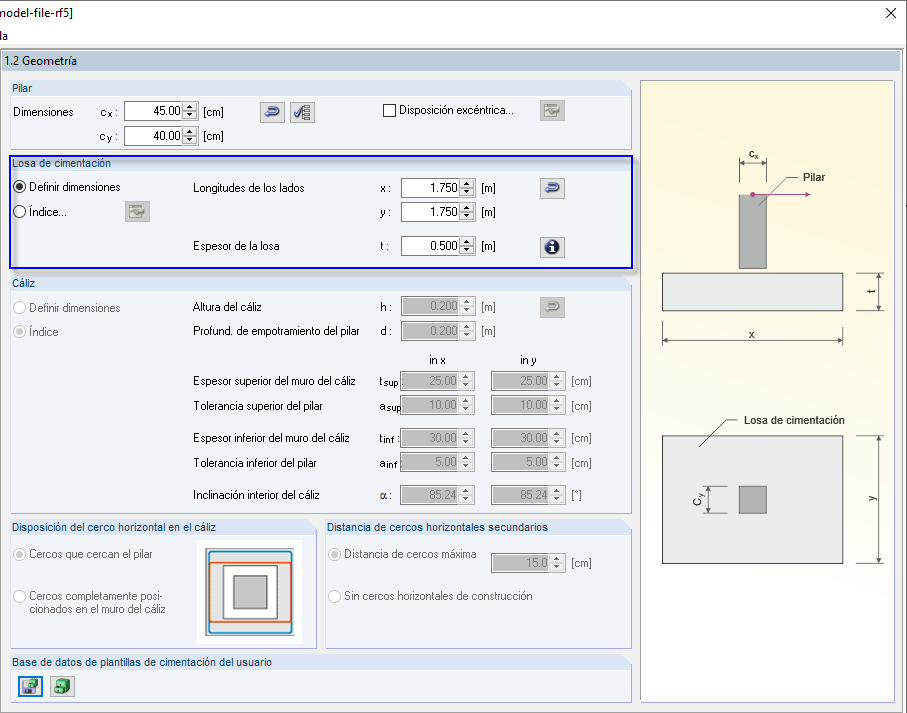Click Distancia de cercos horizontales secundarios heading

tap(437, 527)
